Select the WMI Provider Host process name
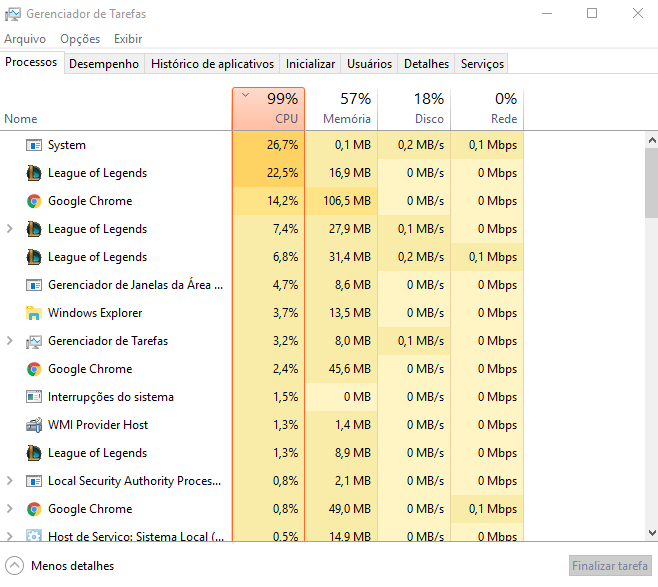Image resolution: width=658 pixels, height=587 pixels. point(98,425)
